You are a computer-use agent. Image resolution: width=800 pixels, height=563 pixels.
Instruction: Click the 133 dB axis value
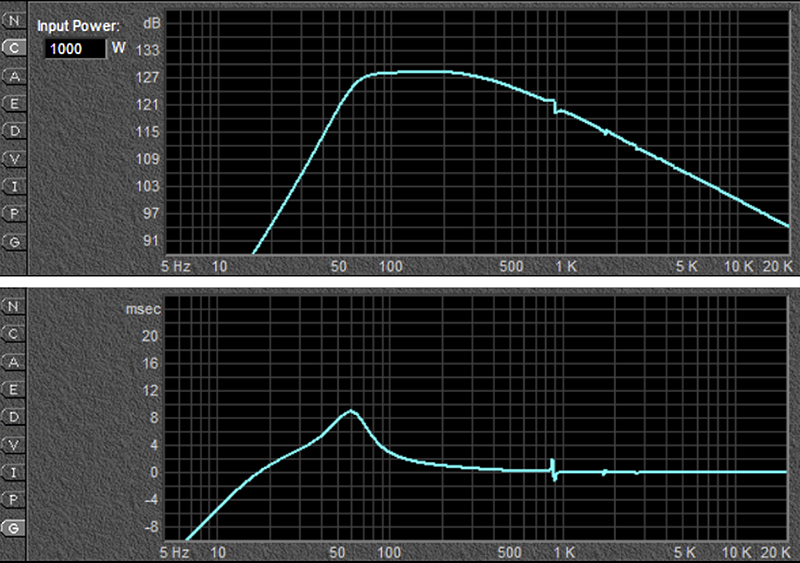148,51
